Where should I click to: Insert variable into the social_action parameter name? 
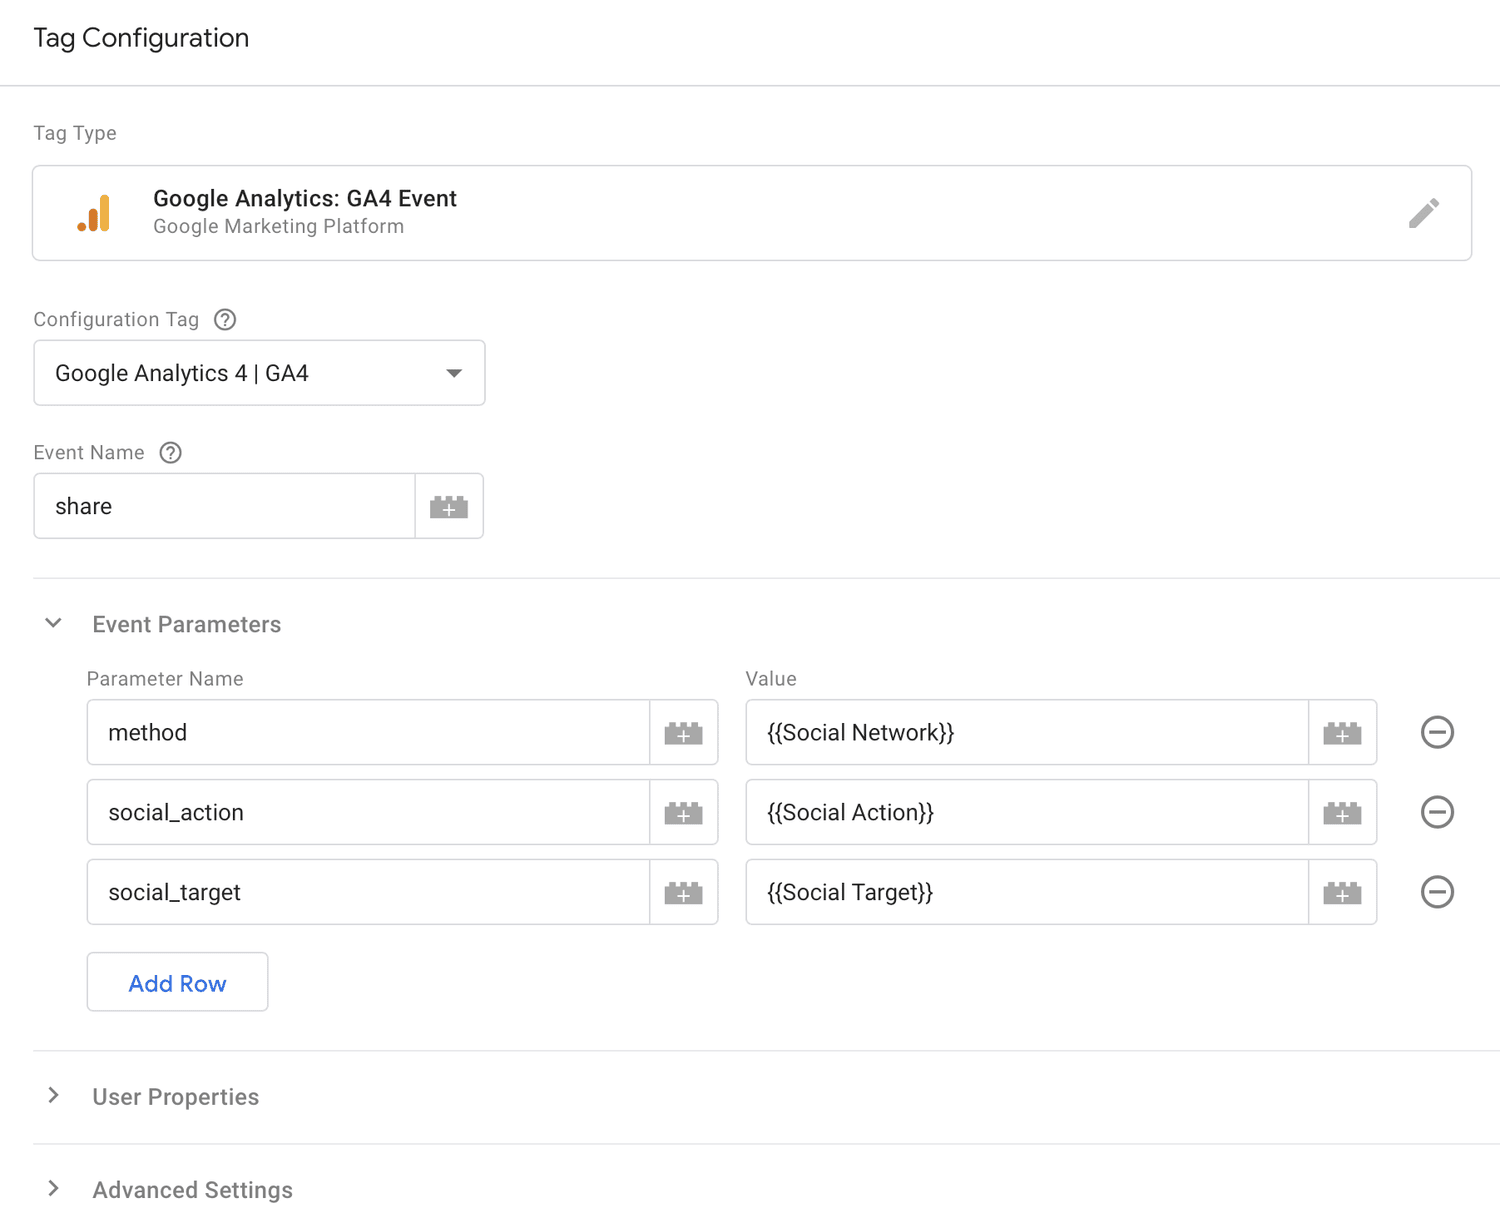(684, 812)
